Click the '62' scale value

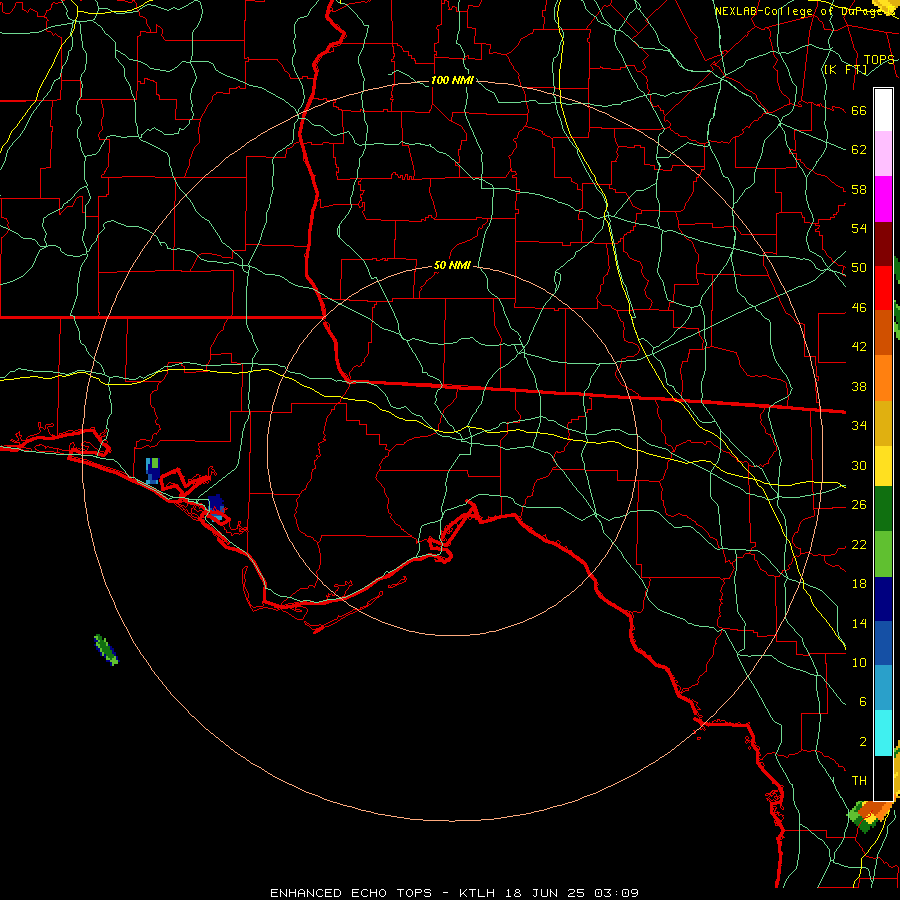pos(859,149)
